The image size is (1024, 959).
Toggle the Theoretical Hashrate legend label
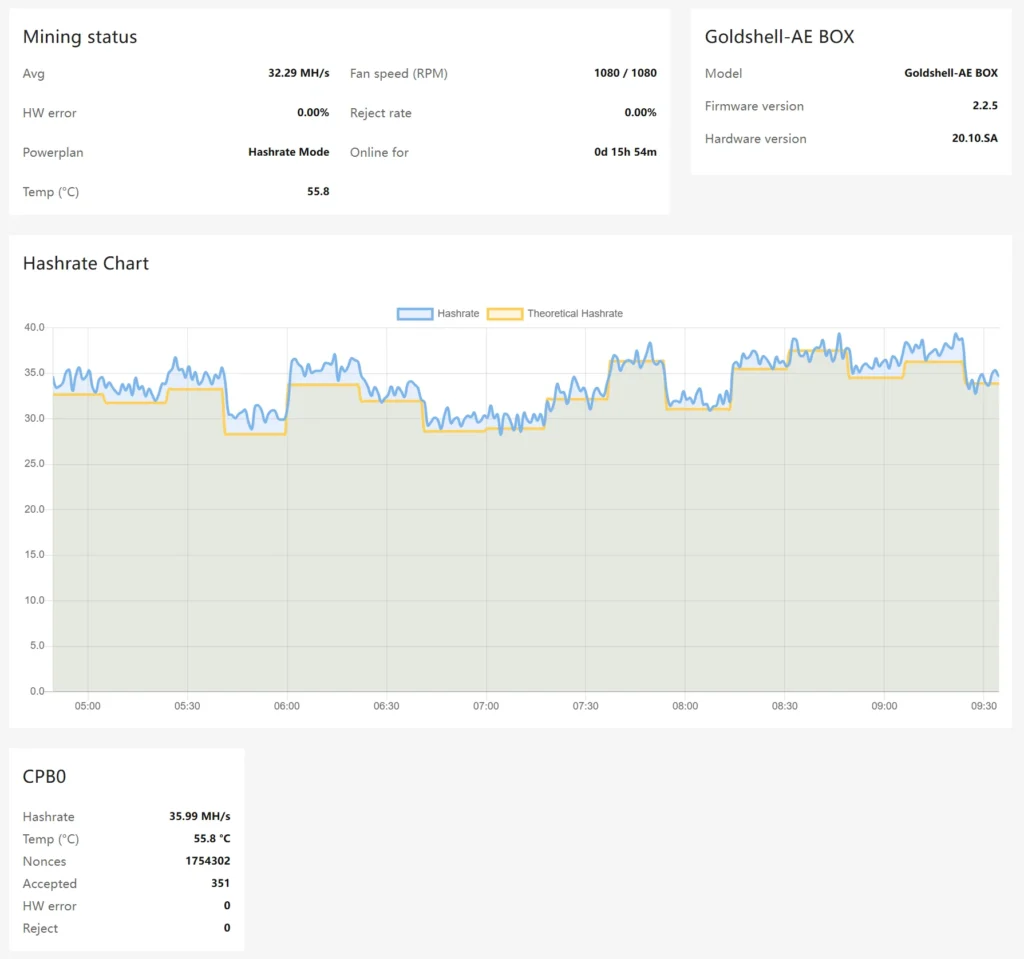(x=574, y=313)
